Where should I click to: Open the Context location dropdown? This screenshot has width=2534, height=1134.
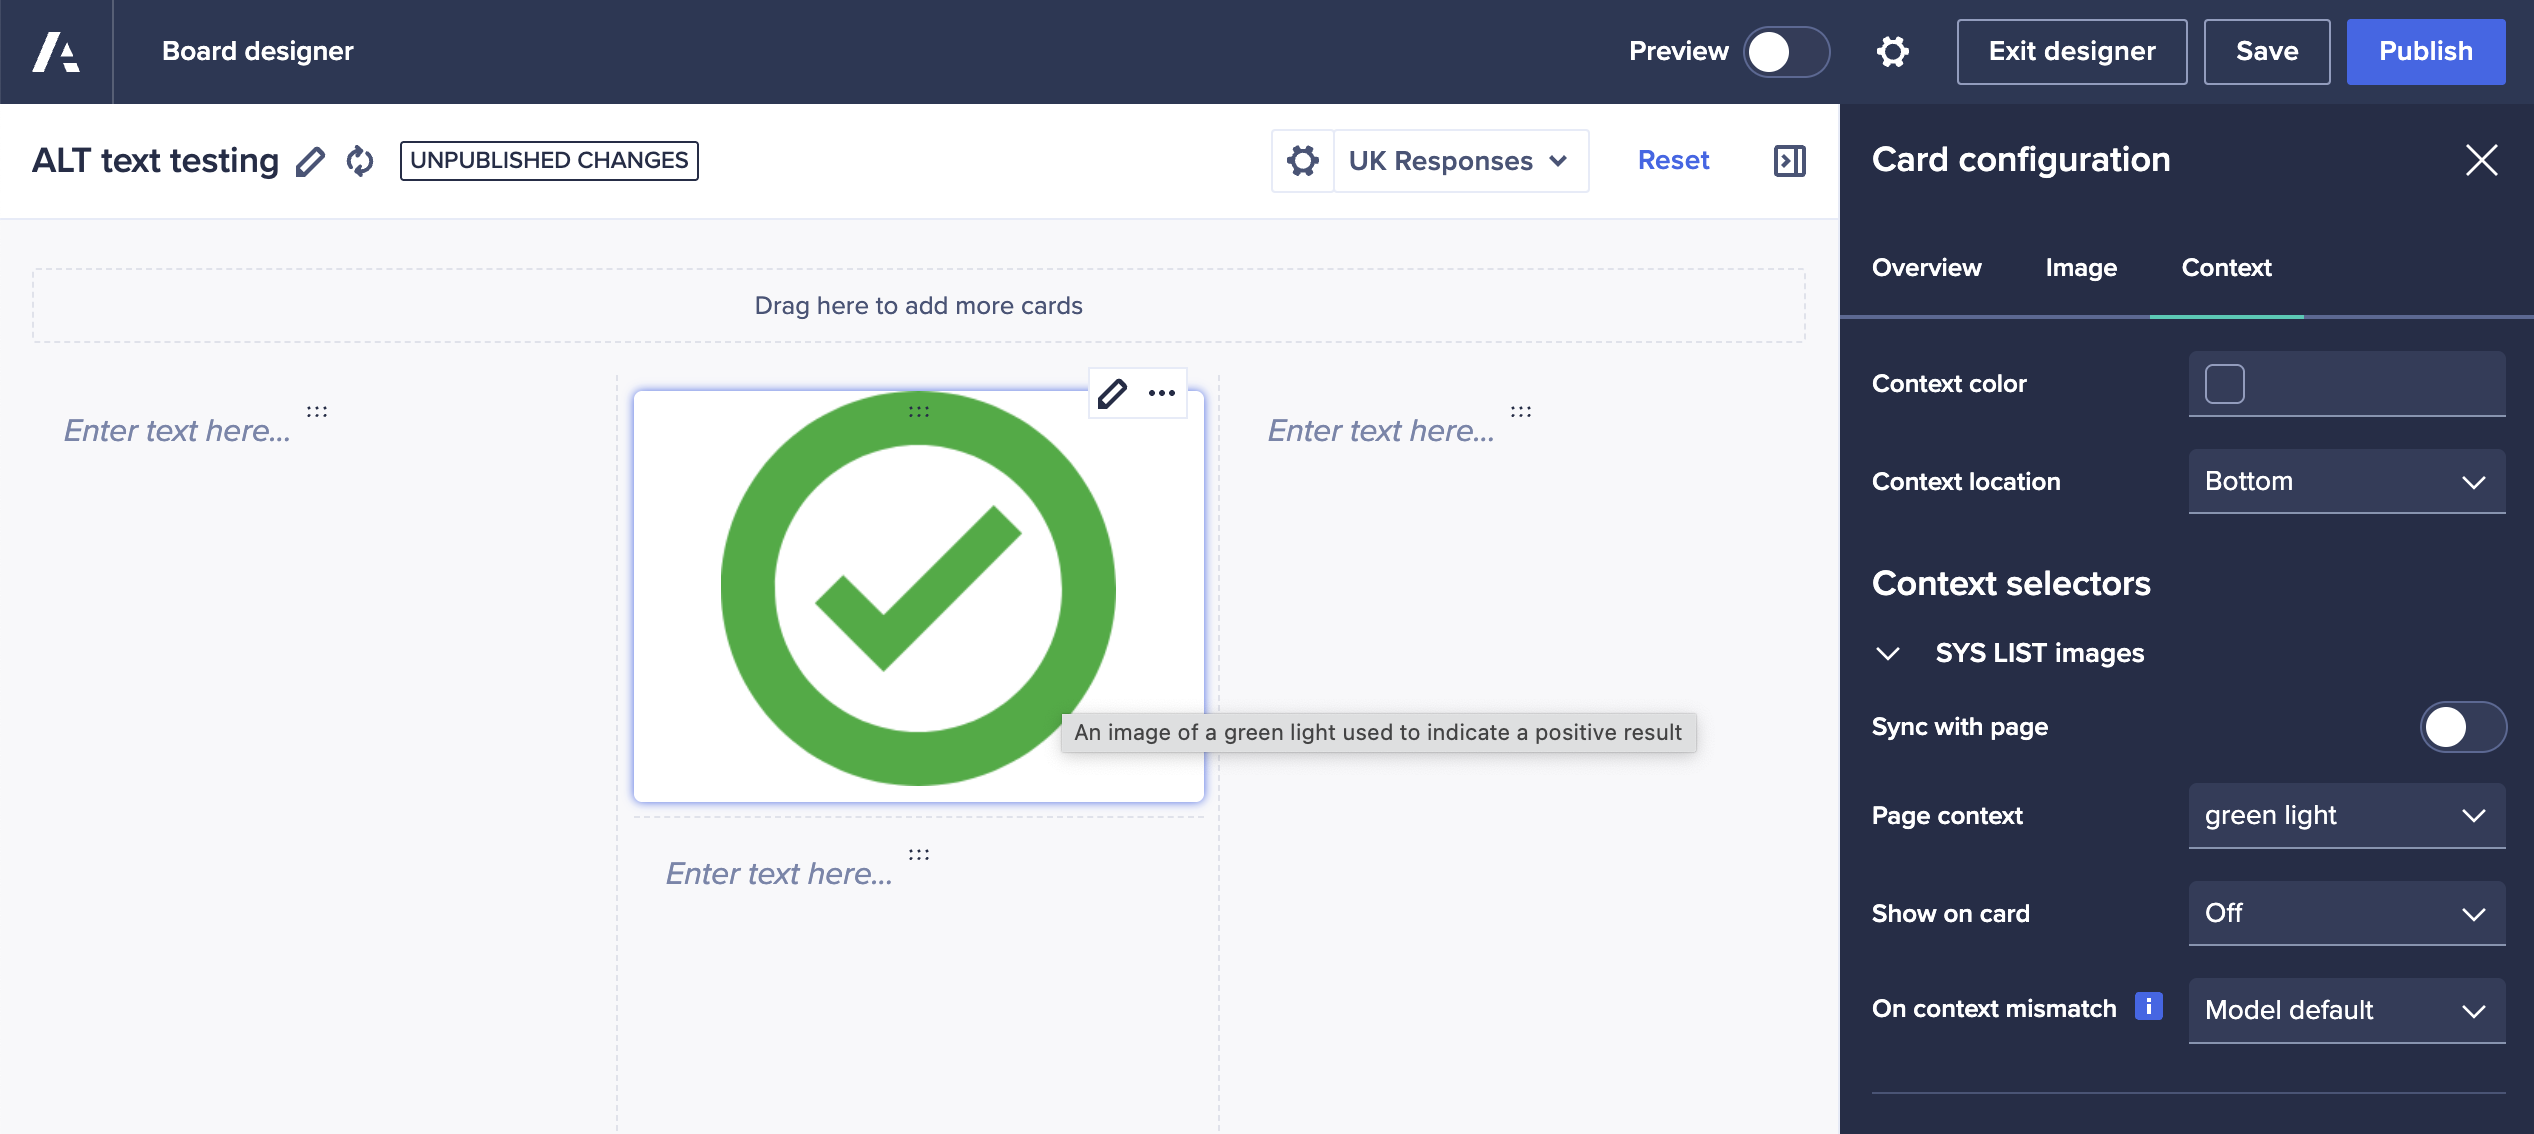pos(2346,482)
